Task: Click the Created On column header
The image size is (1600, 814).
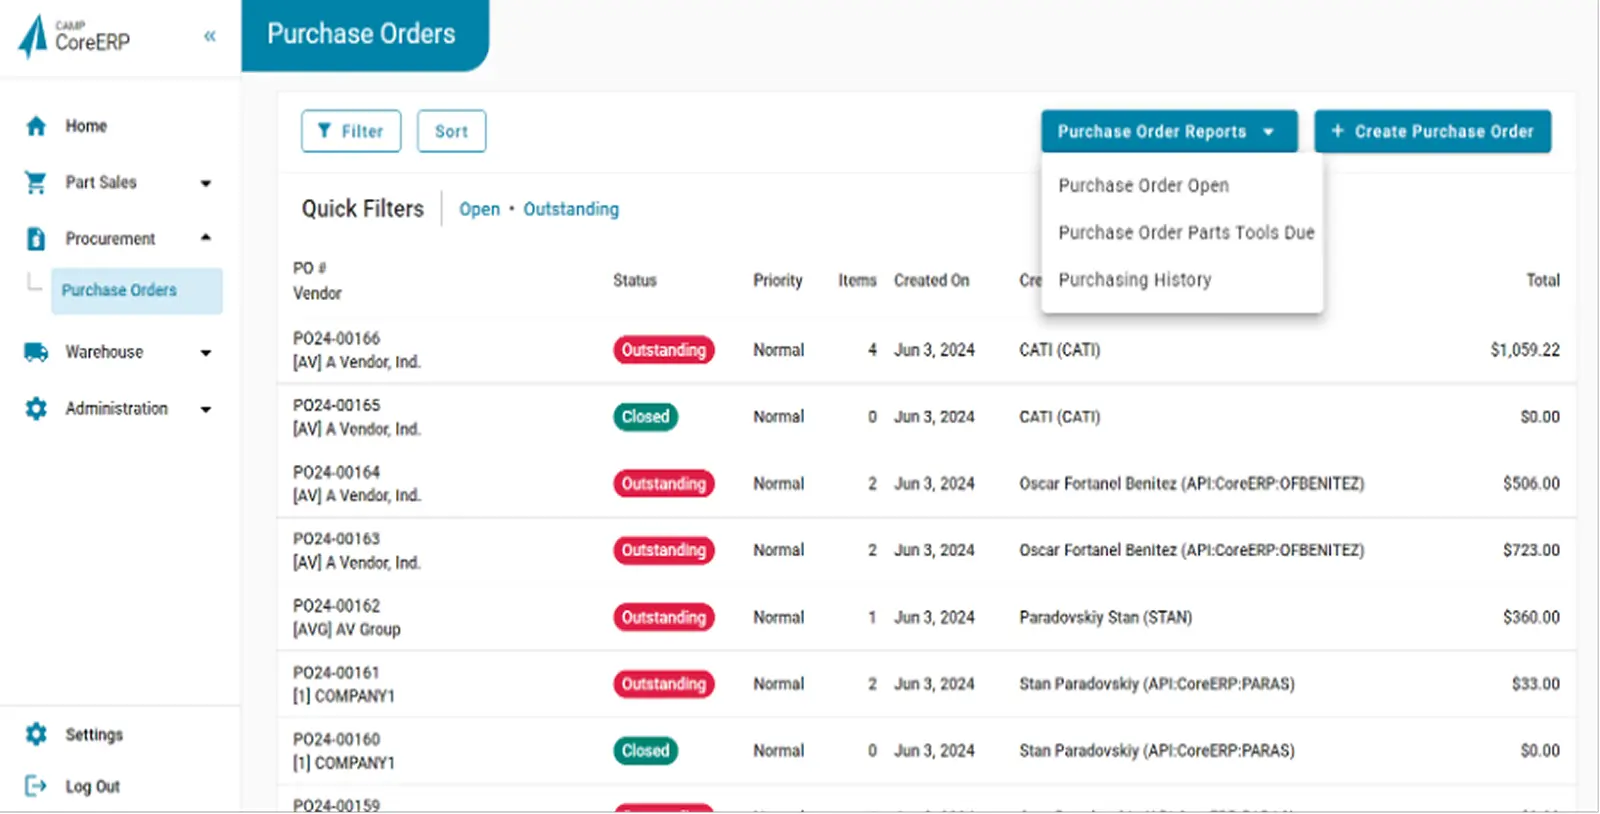Action: point(932,280)
